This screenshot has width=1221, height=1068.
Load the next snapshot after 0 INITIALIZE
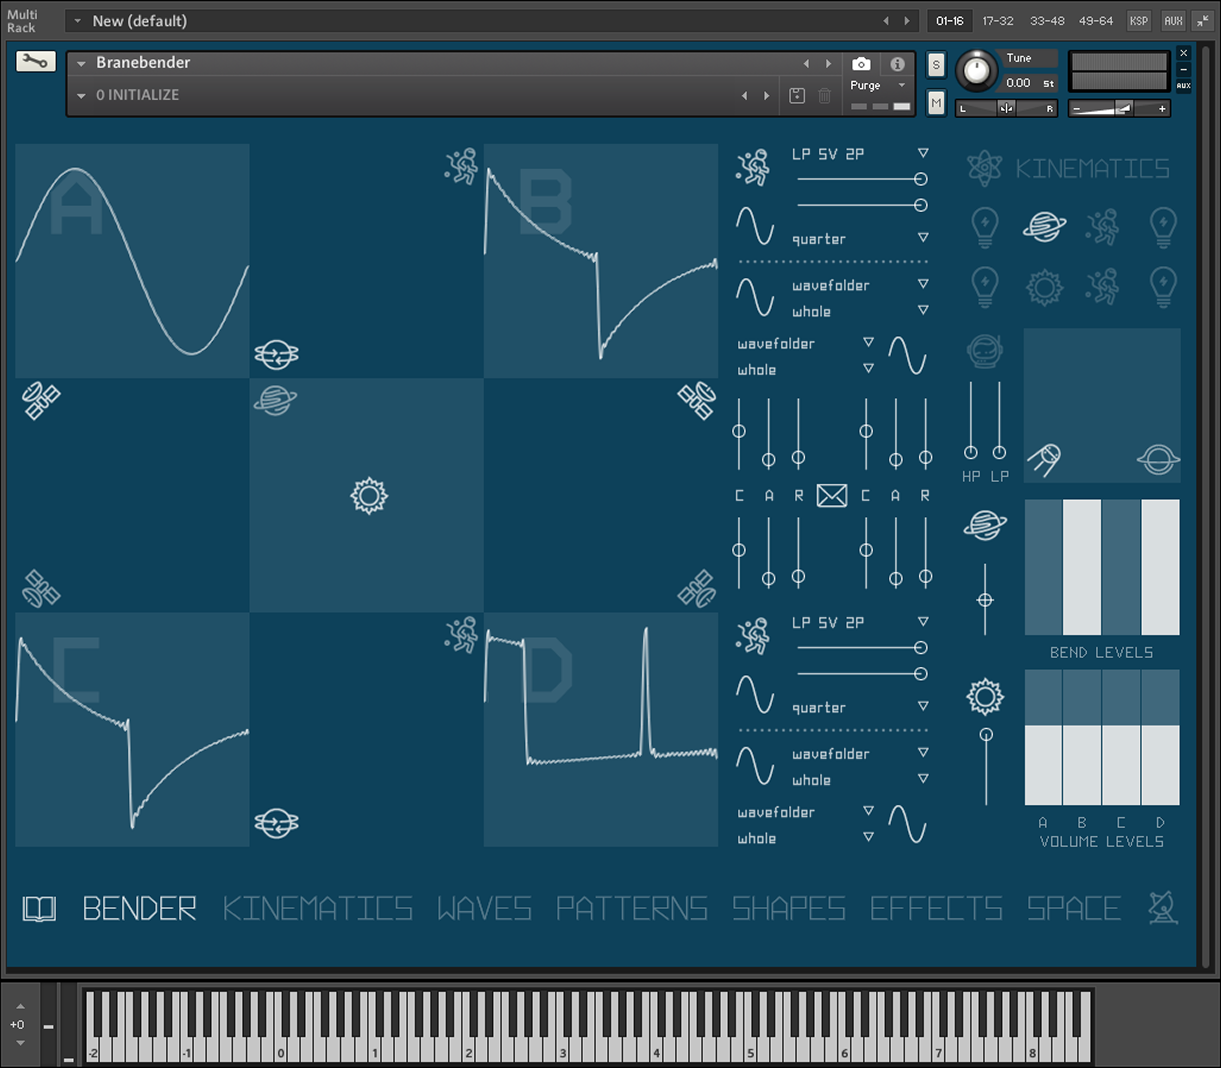(767, 96)
